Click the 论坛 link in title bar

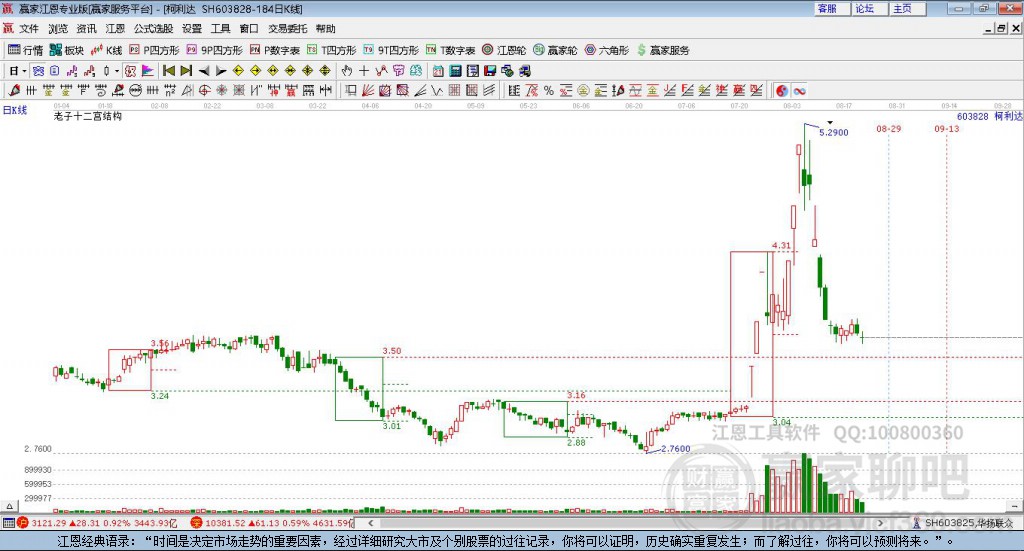pos(869,8)
